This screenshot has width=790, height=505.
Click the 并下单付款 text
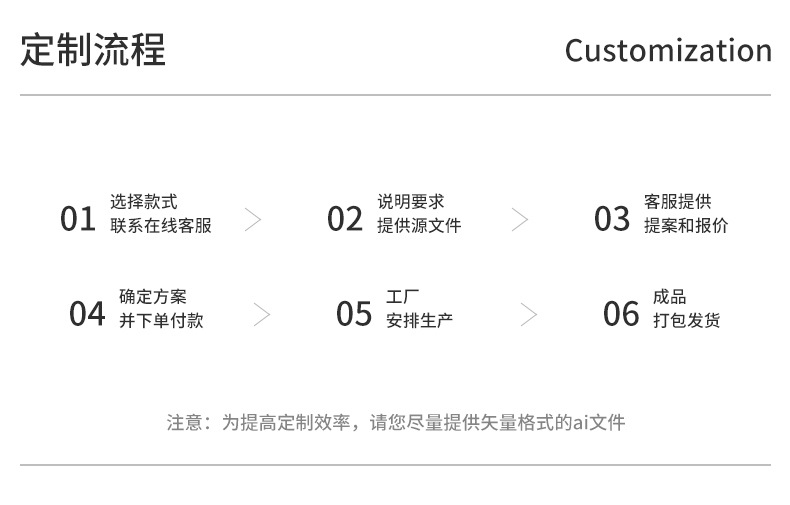161,321
